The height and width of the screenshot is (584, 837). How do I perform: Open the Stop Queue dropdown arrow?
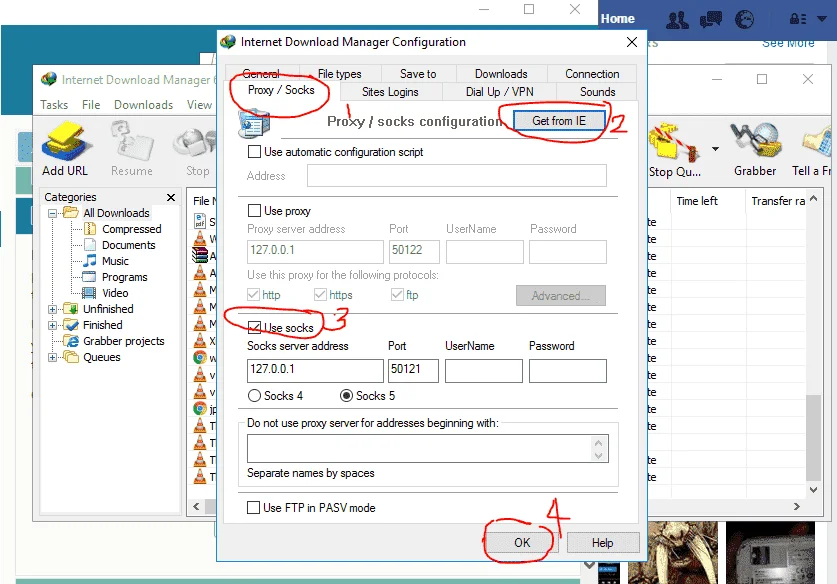click(x=715, y=149)
